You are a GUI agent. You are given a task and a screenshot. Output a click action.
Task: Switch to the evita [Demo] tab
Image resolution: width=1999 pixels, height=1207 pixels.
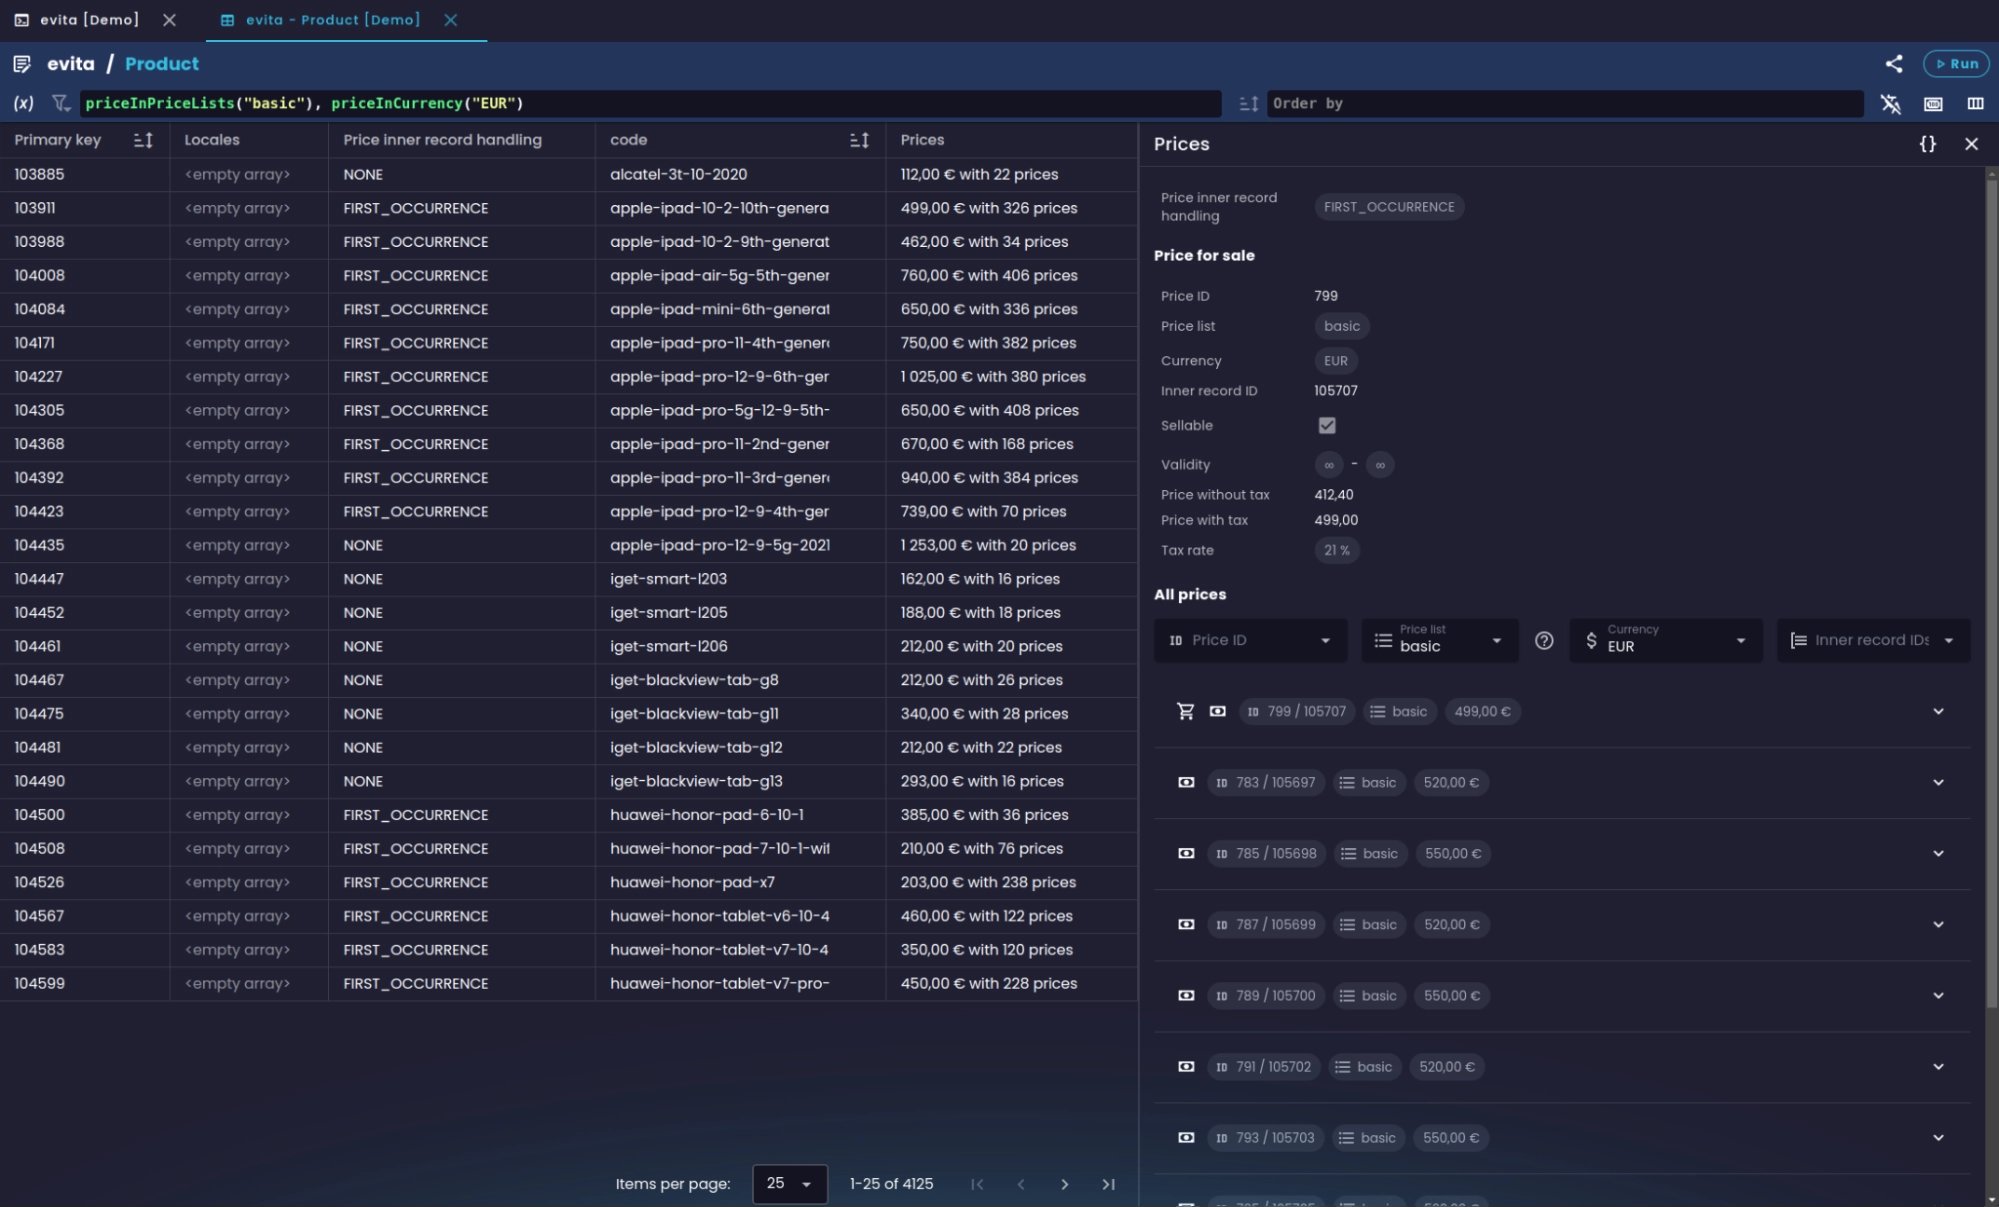pos(89,20)
